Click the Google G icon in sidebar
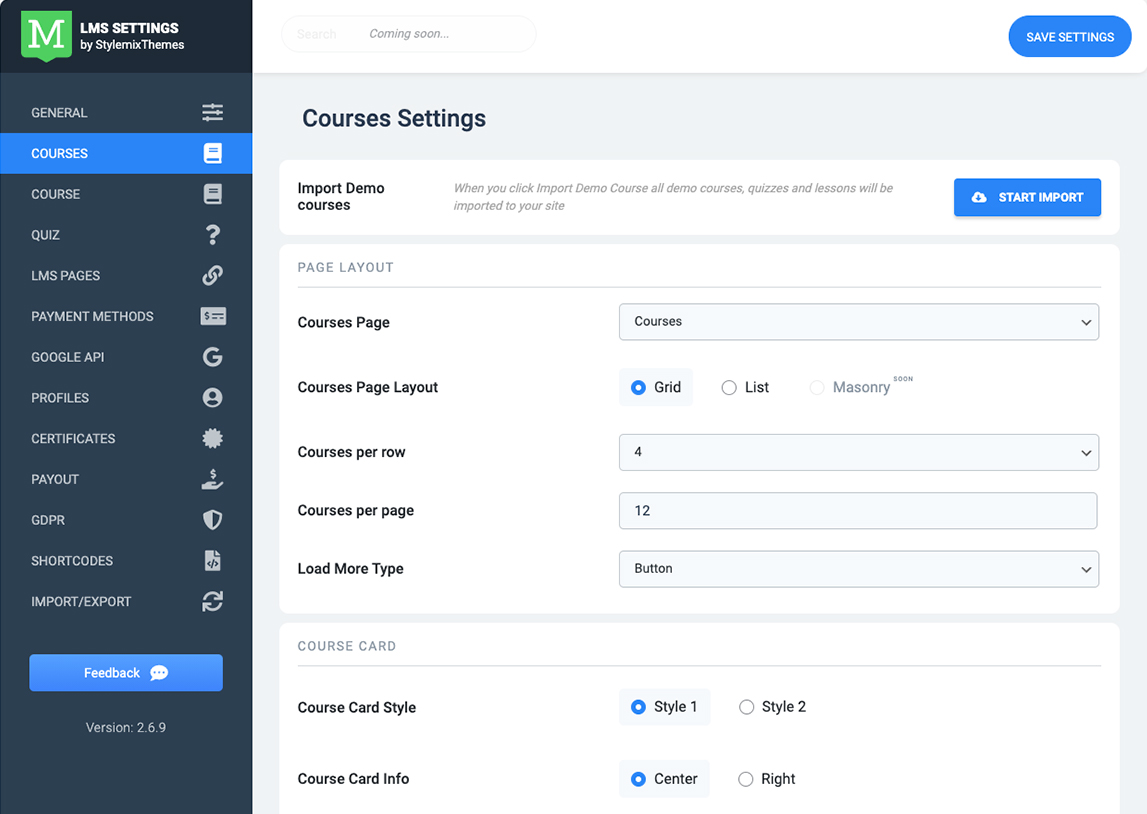1147x814 pixels. coord(212,357)
